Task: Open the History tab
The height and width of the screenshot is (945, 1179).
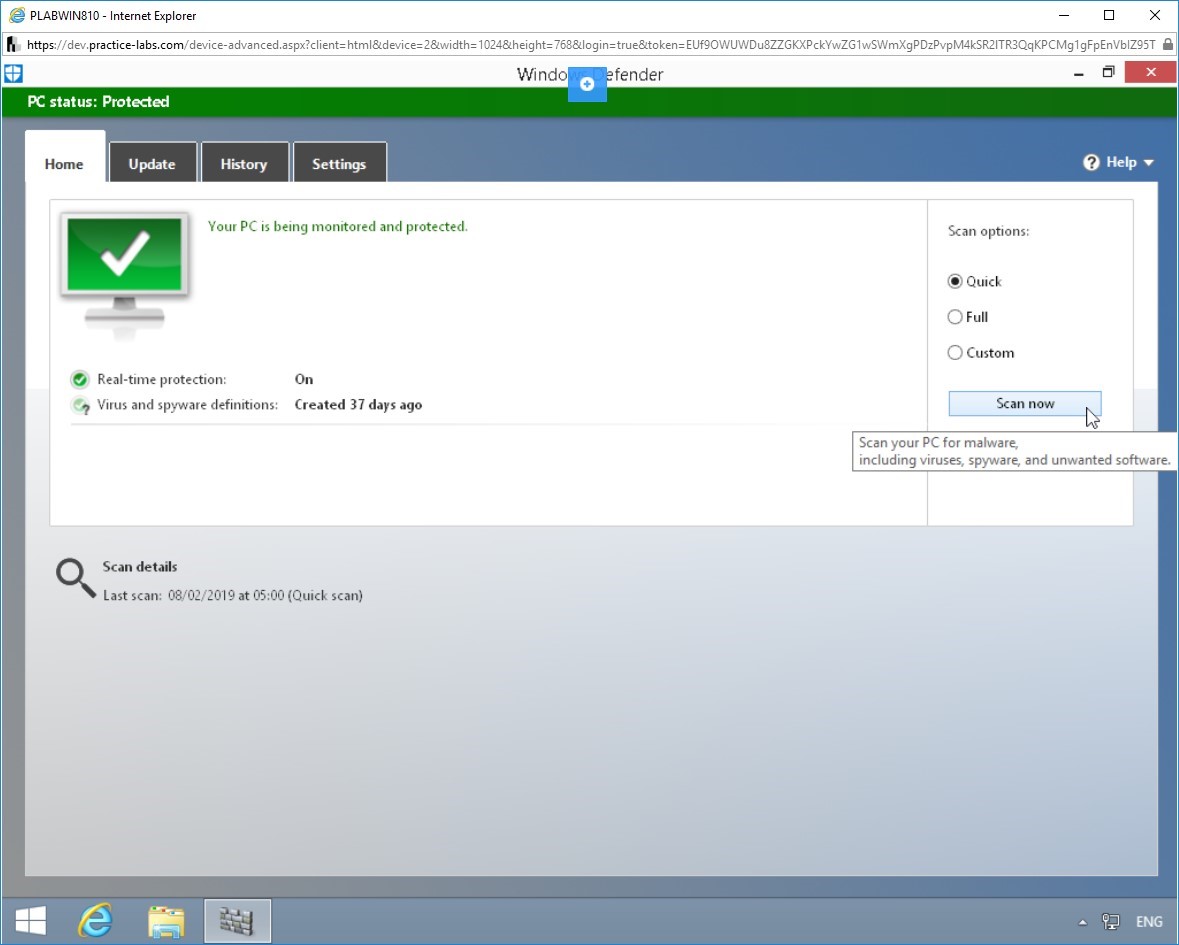Action: click(x=244, y=163)
